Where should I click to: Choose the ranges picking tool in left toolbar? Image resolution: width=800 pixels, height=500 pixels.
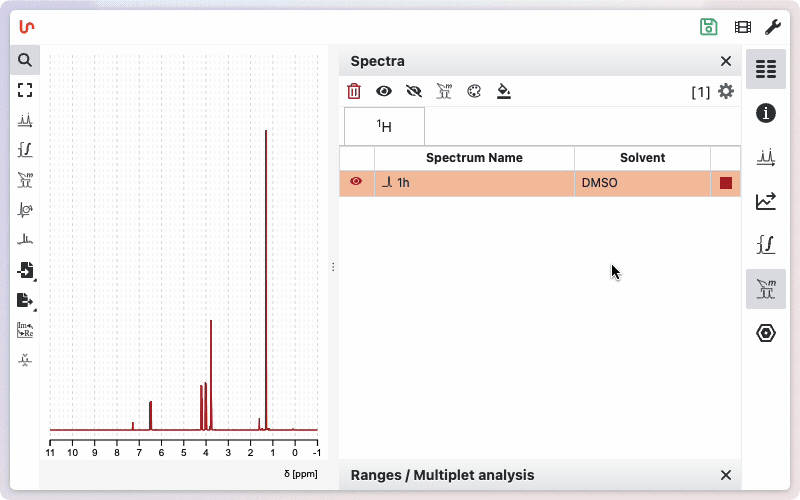[x=25, y=180]
